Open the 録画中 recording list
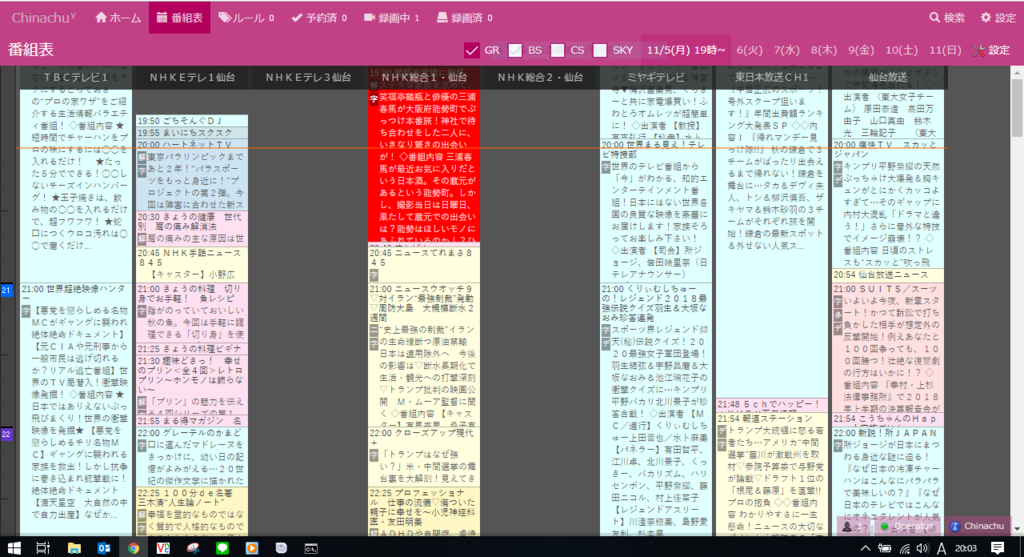 click(391, 18)
